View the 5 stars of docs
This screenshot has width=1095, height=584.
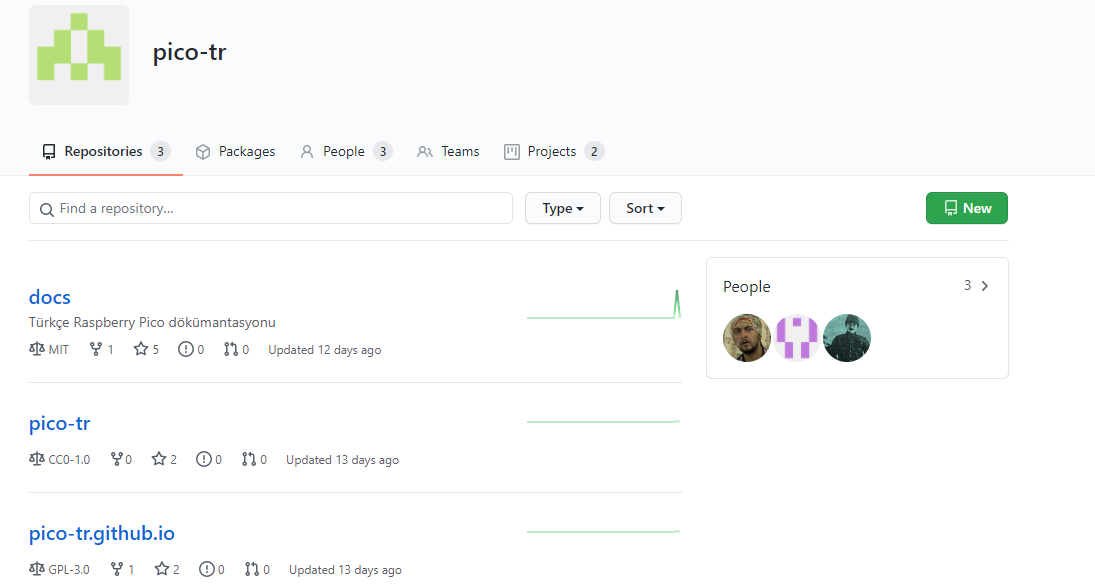click(146, 349)
